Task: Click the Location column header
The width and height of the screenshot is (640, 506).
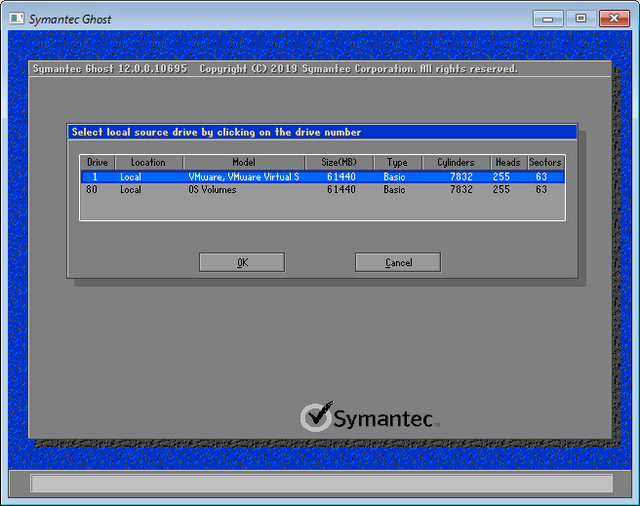Action: [x=149, y=162]
